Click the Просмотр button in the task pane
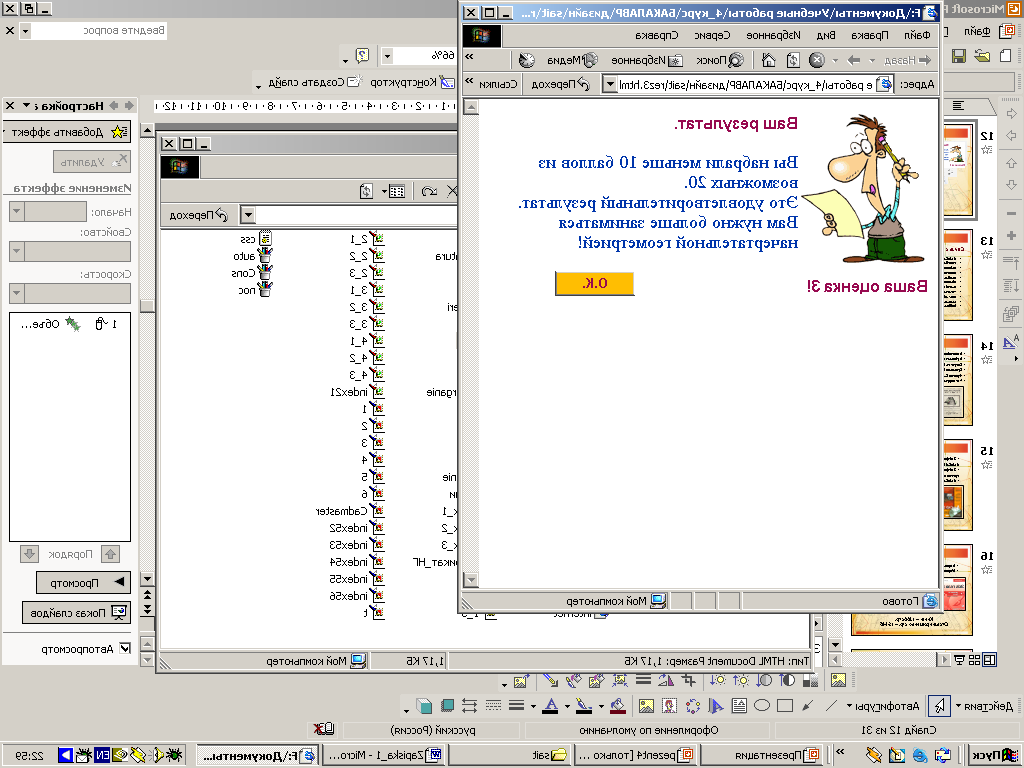 [83, 583]
